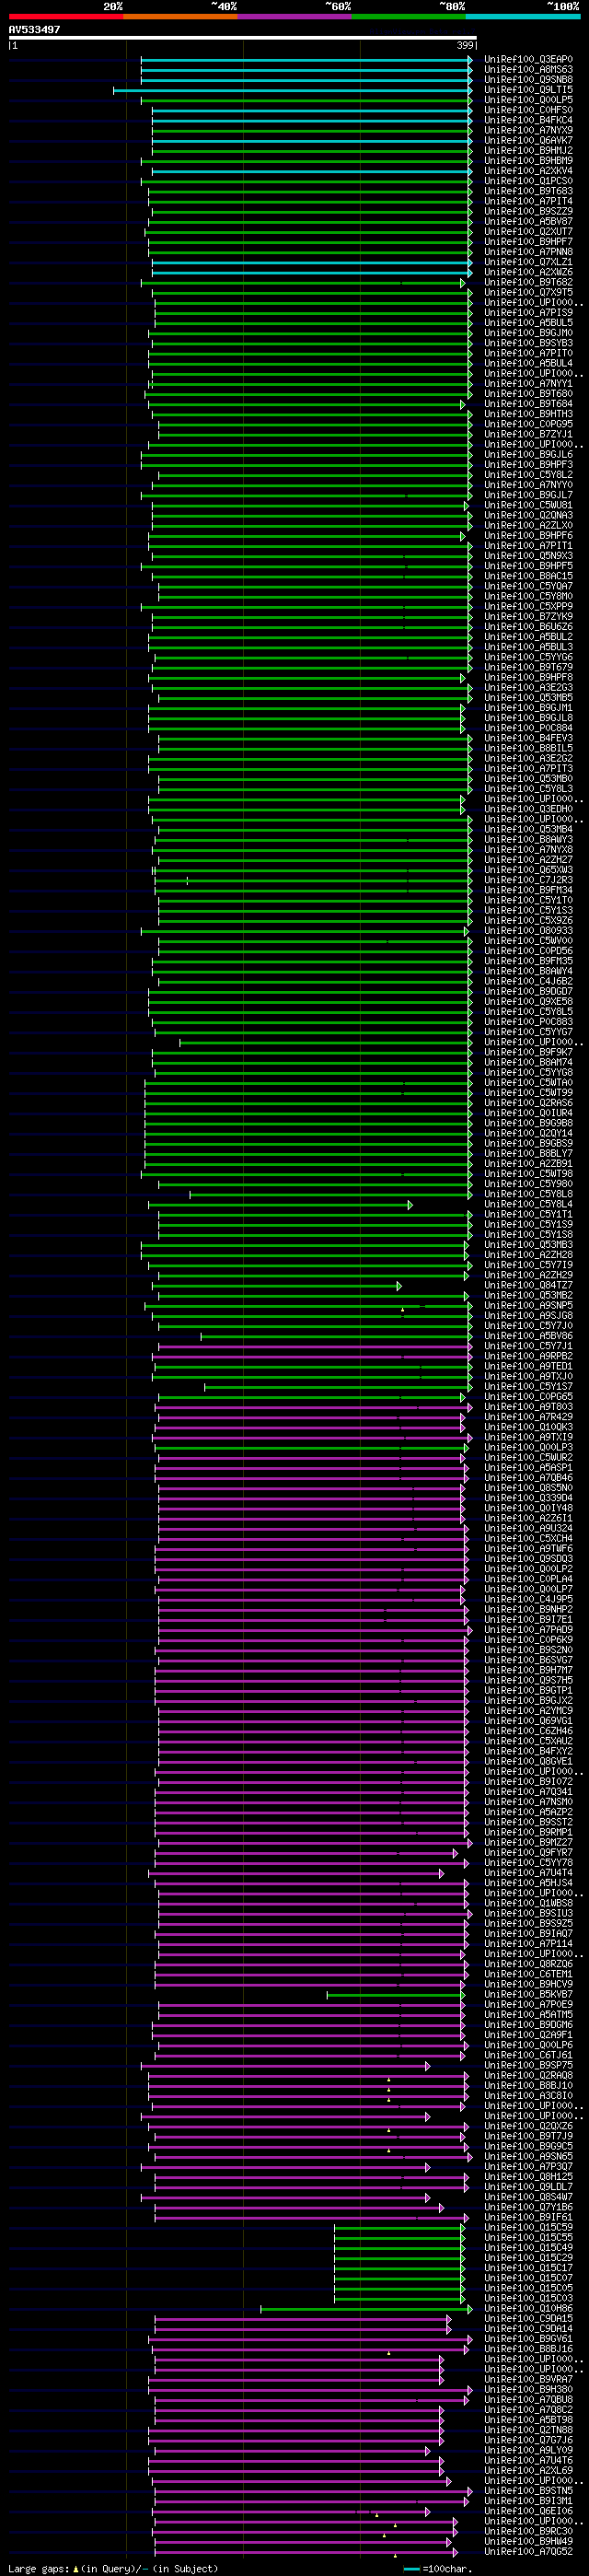Select the UniRef100_B9T683 entry
589x2576 pixels.
point(529,191)
